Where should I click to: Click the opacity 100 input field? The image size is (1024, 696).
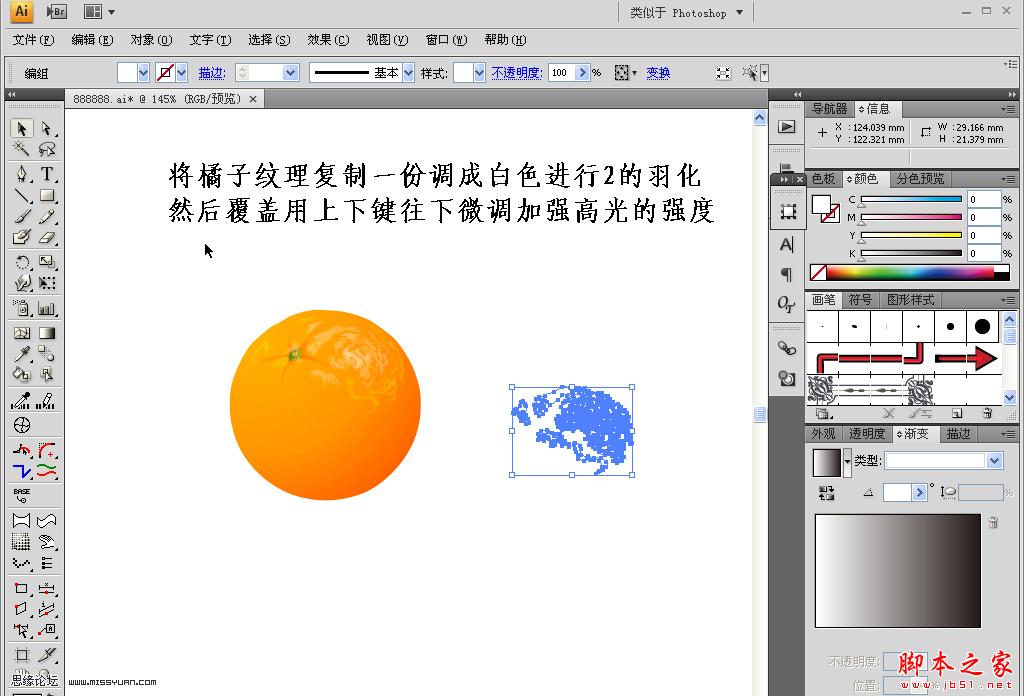[561, 72]
